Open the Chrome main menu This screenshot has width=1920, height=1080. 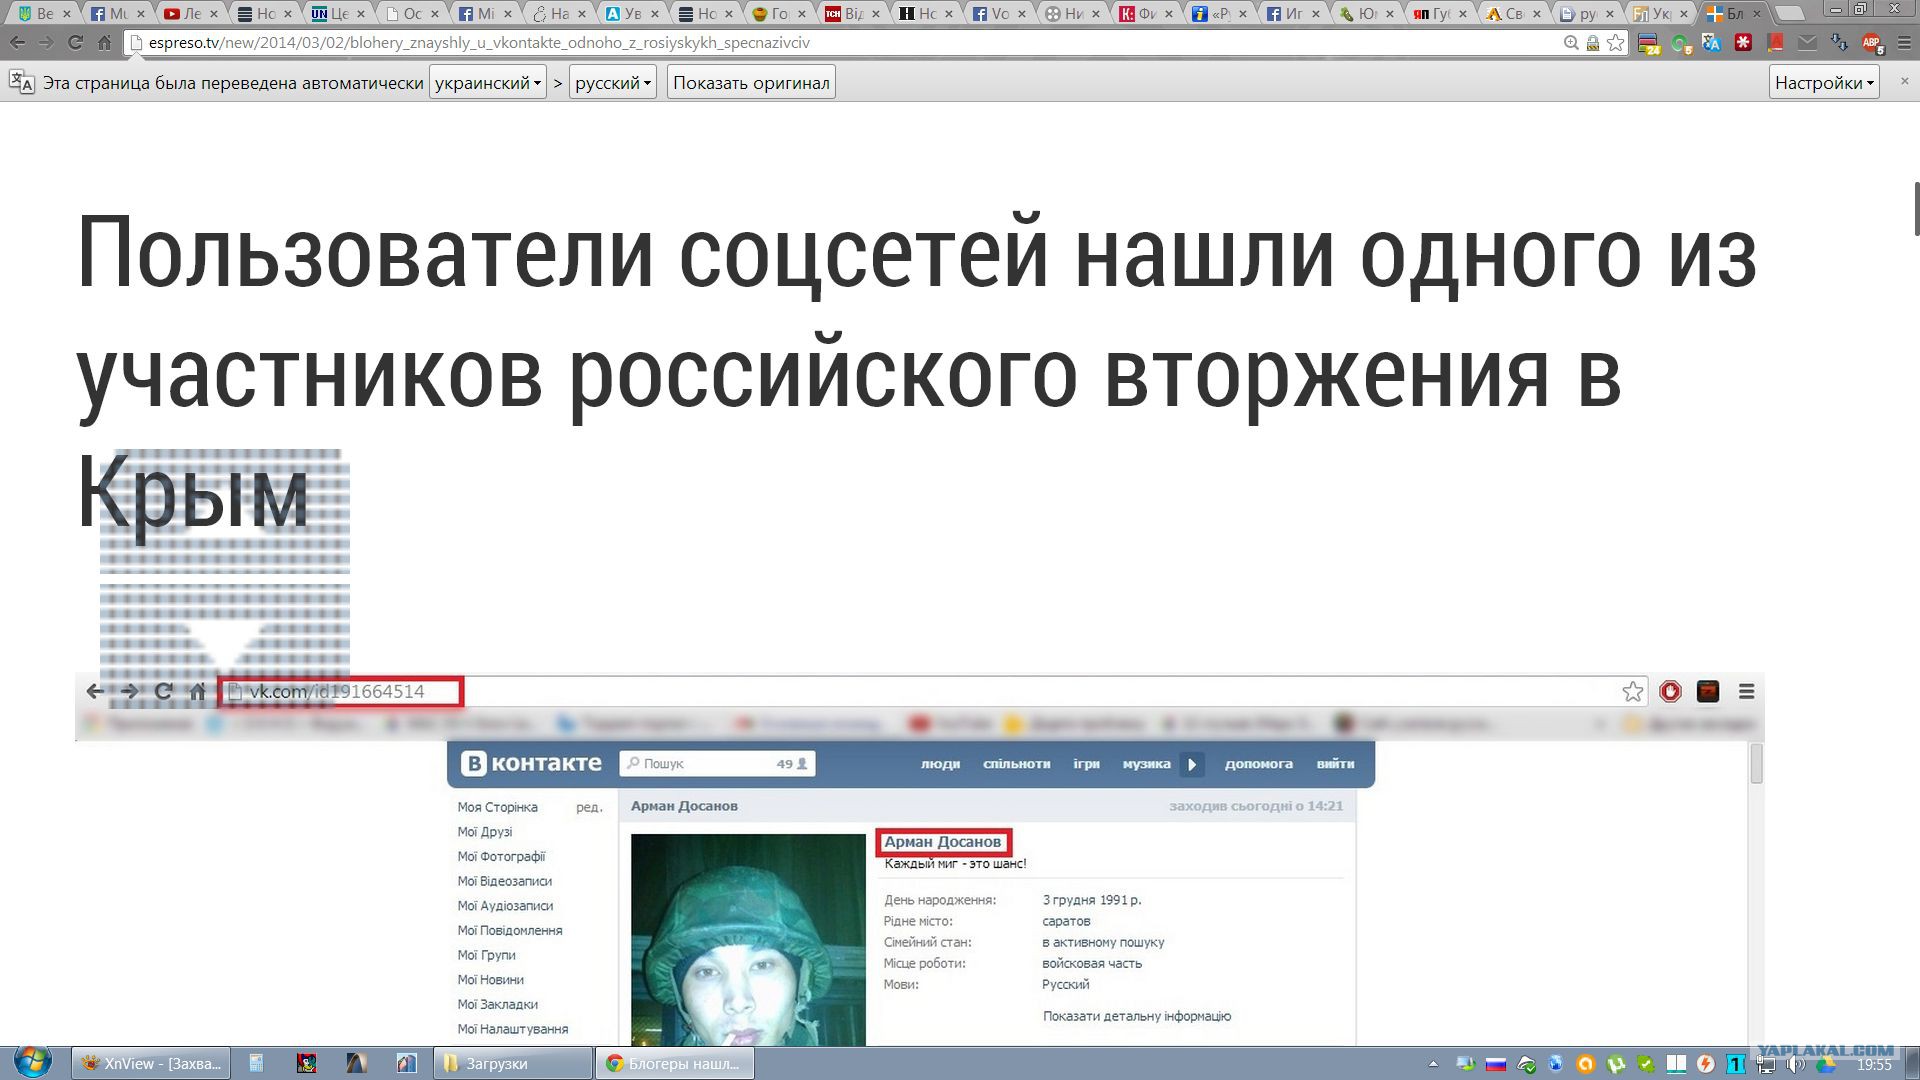1903,43
